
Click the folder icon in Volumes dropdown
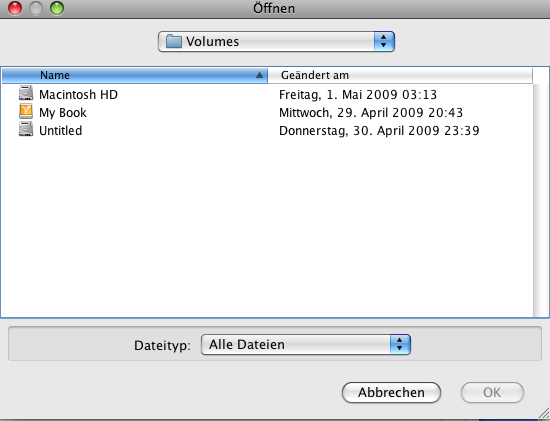[x=173, y=41]
